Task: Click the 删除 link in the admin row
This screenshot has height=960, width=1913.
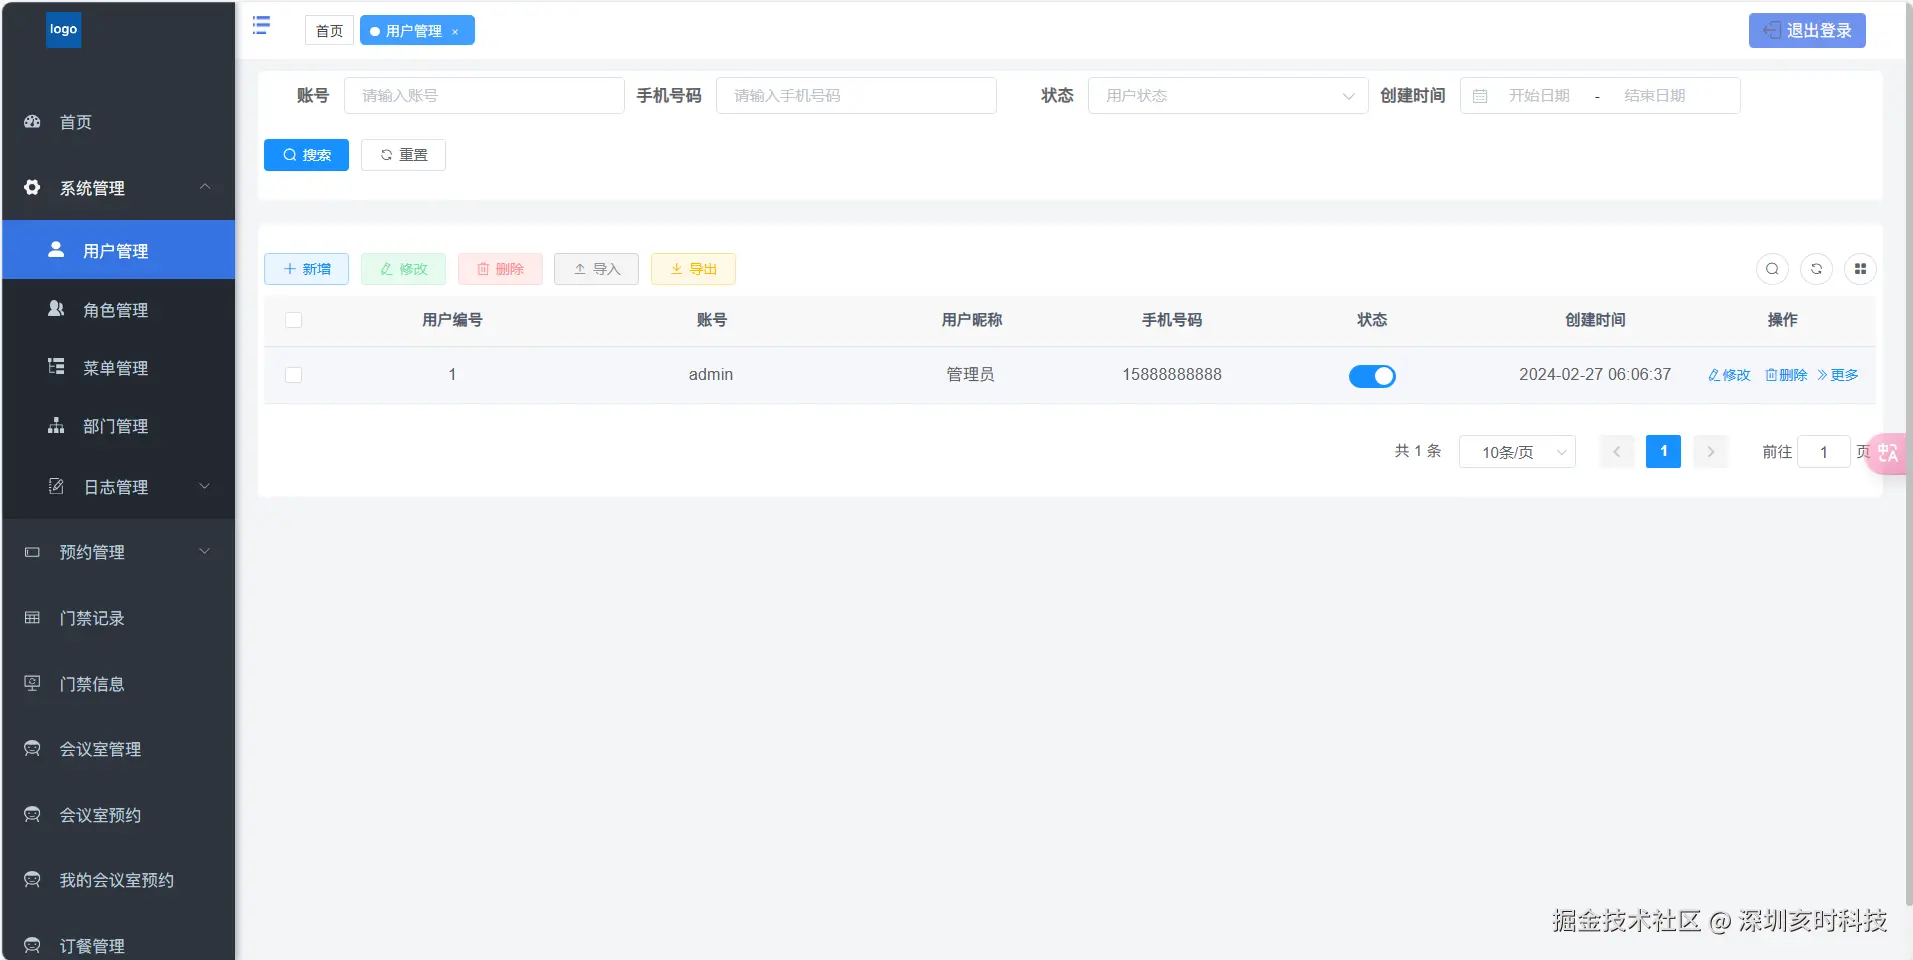Action: [x=1786, y=375]
